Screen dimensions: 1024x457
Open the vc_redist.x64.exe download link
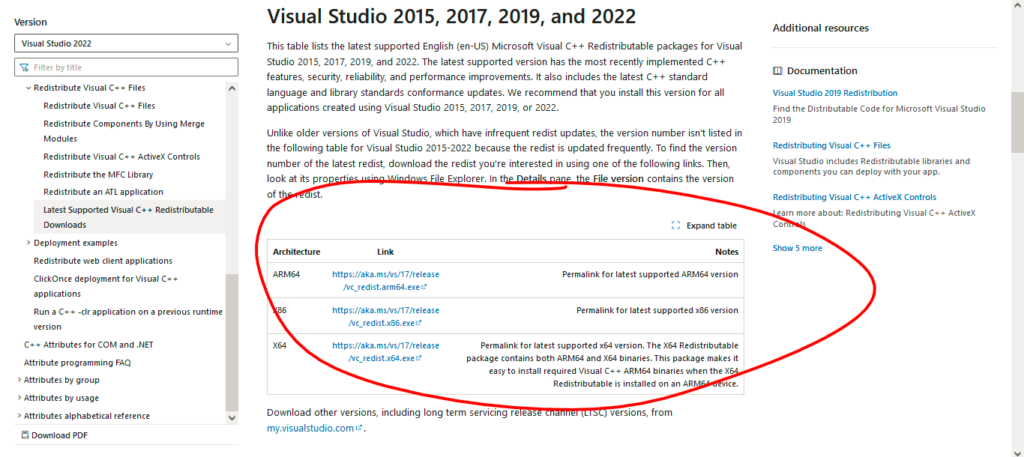tap(385, 351)
